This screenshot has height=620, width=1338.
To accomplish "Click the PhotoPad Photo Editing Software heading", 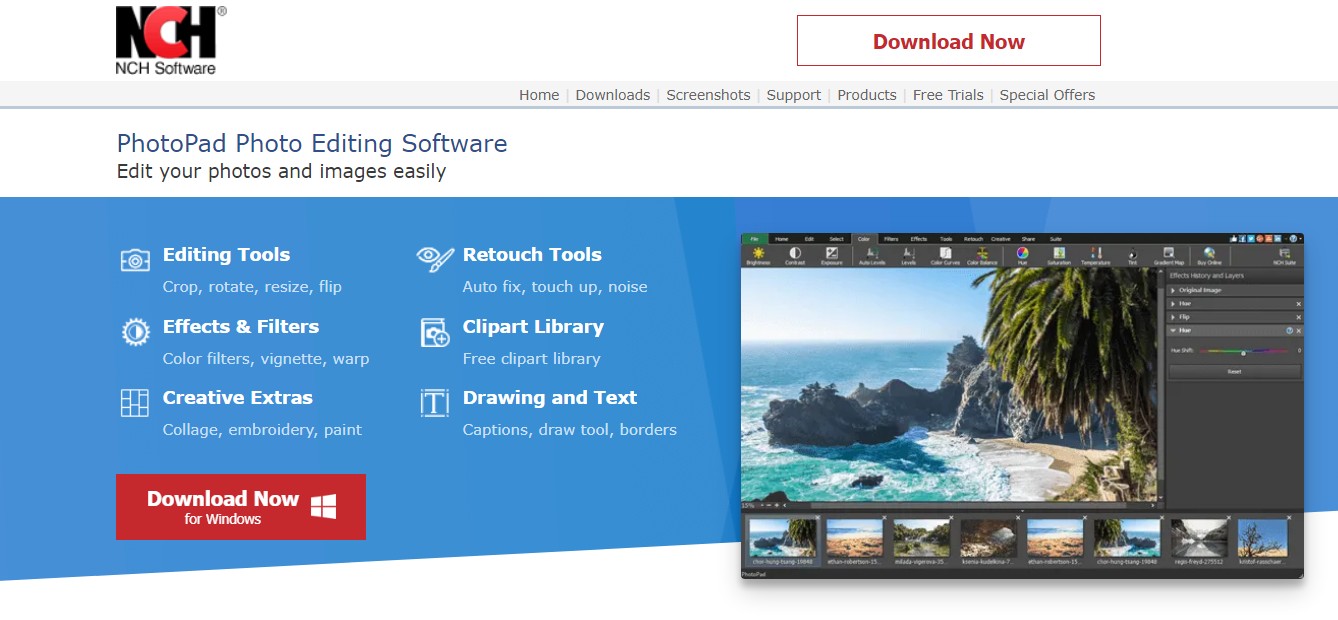I will 312,144.
